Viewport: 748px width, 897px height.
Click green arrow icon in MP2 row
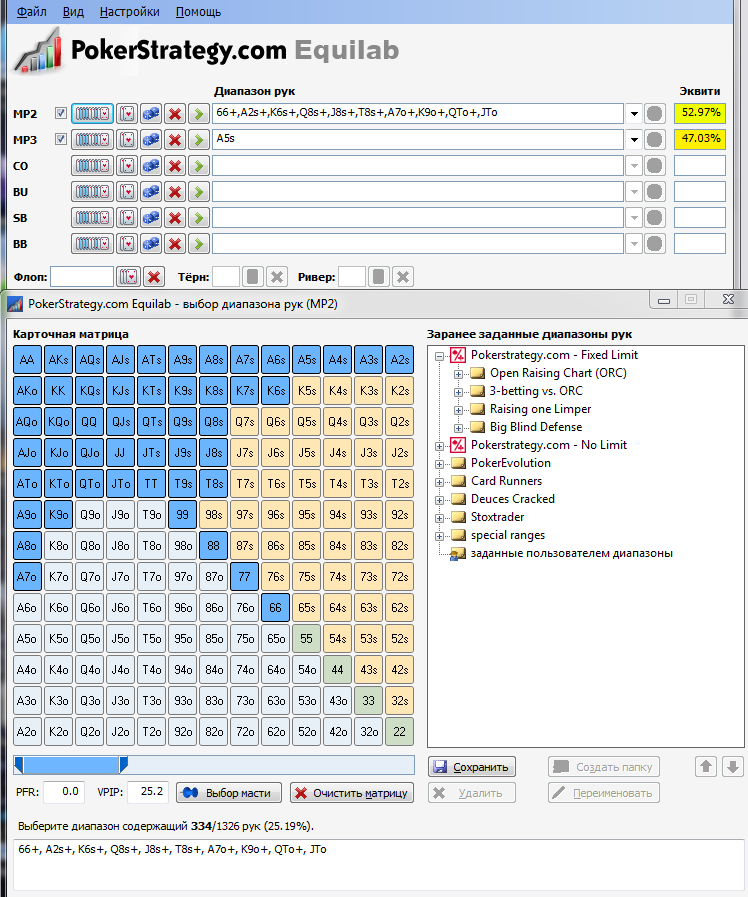tap(198, 113)
